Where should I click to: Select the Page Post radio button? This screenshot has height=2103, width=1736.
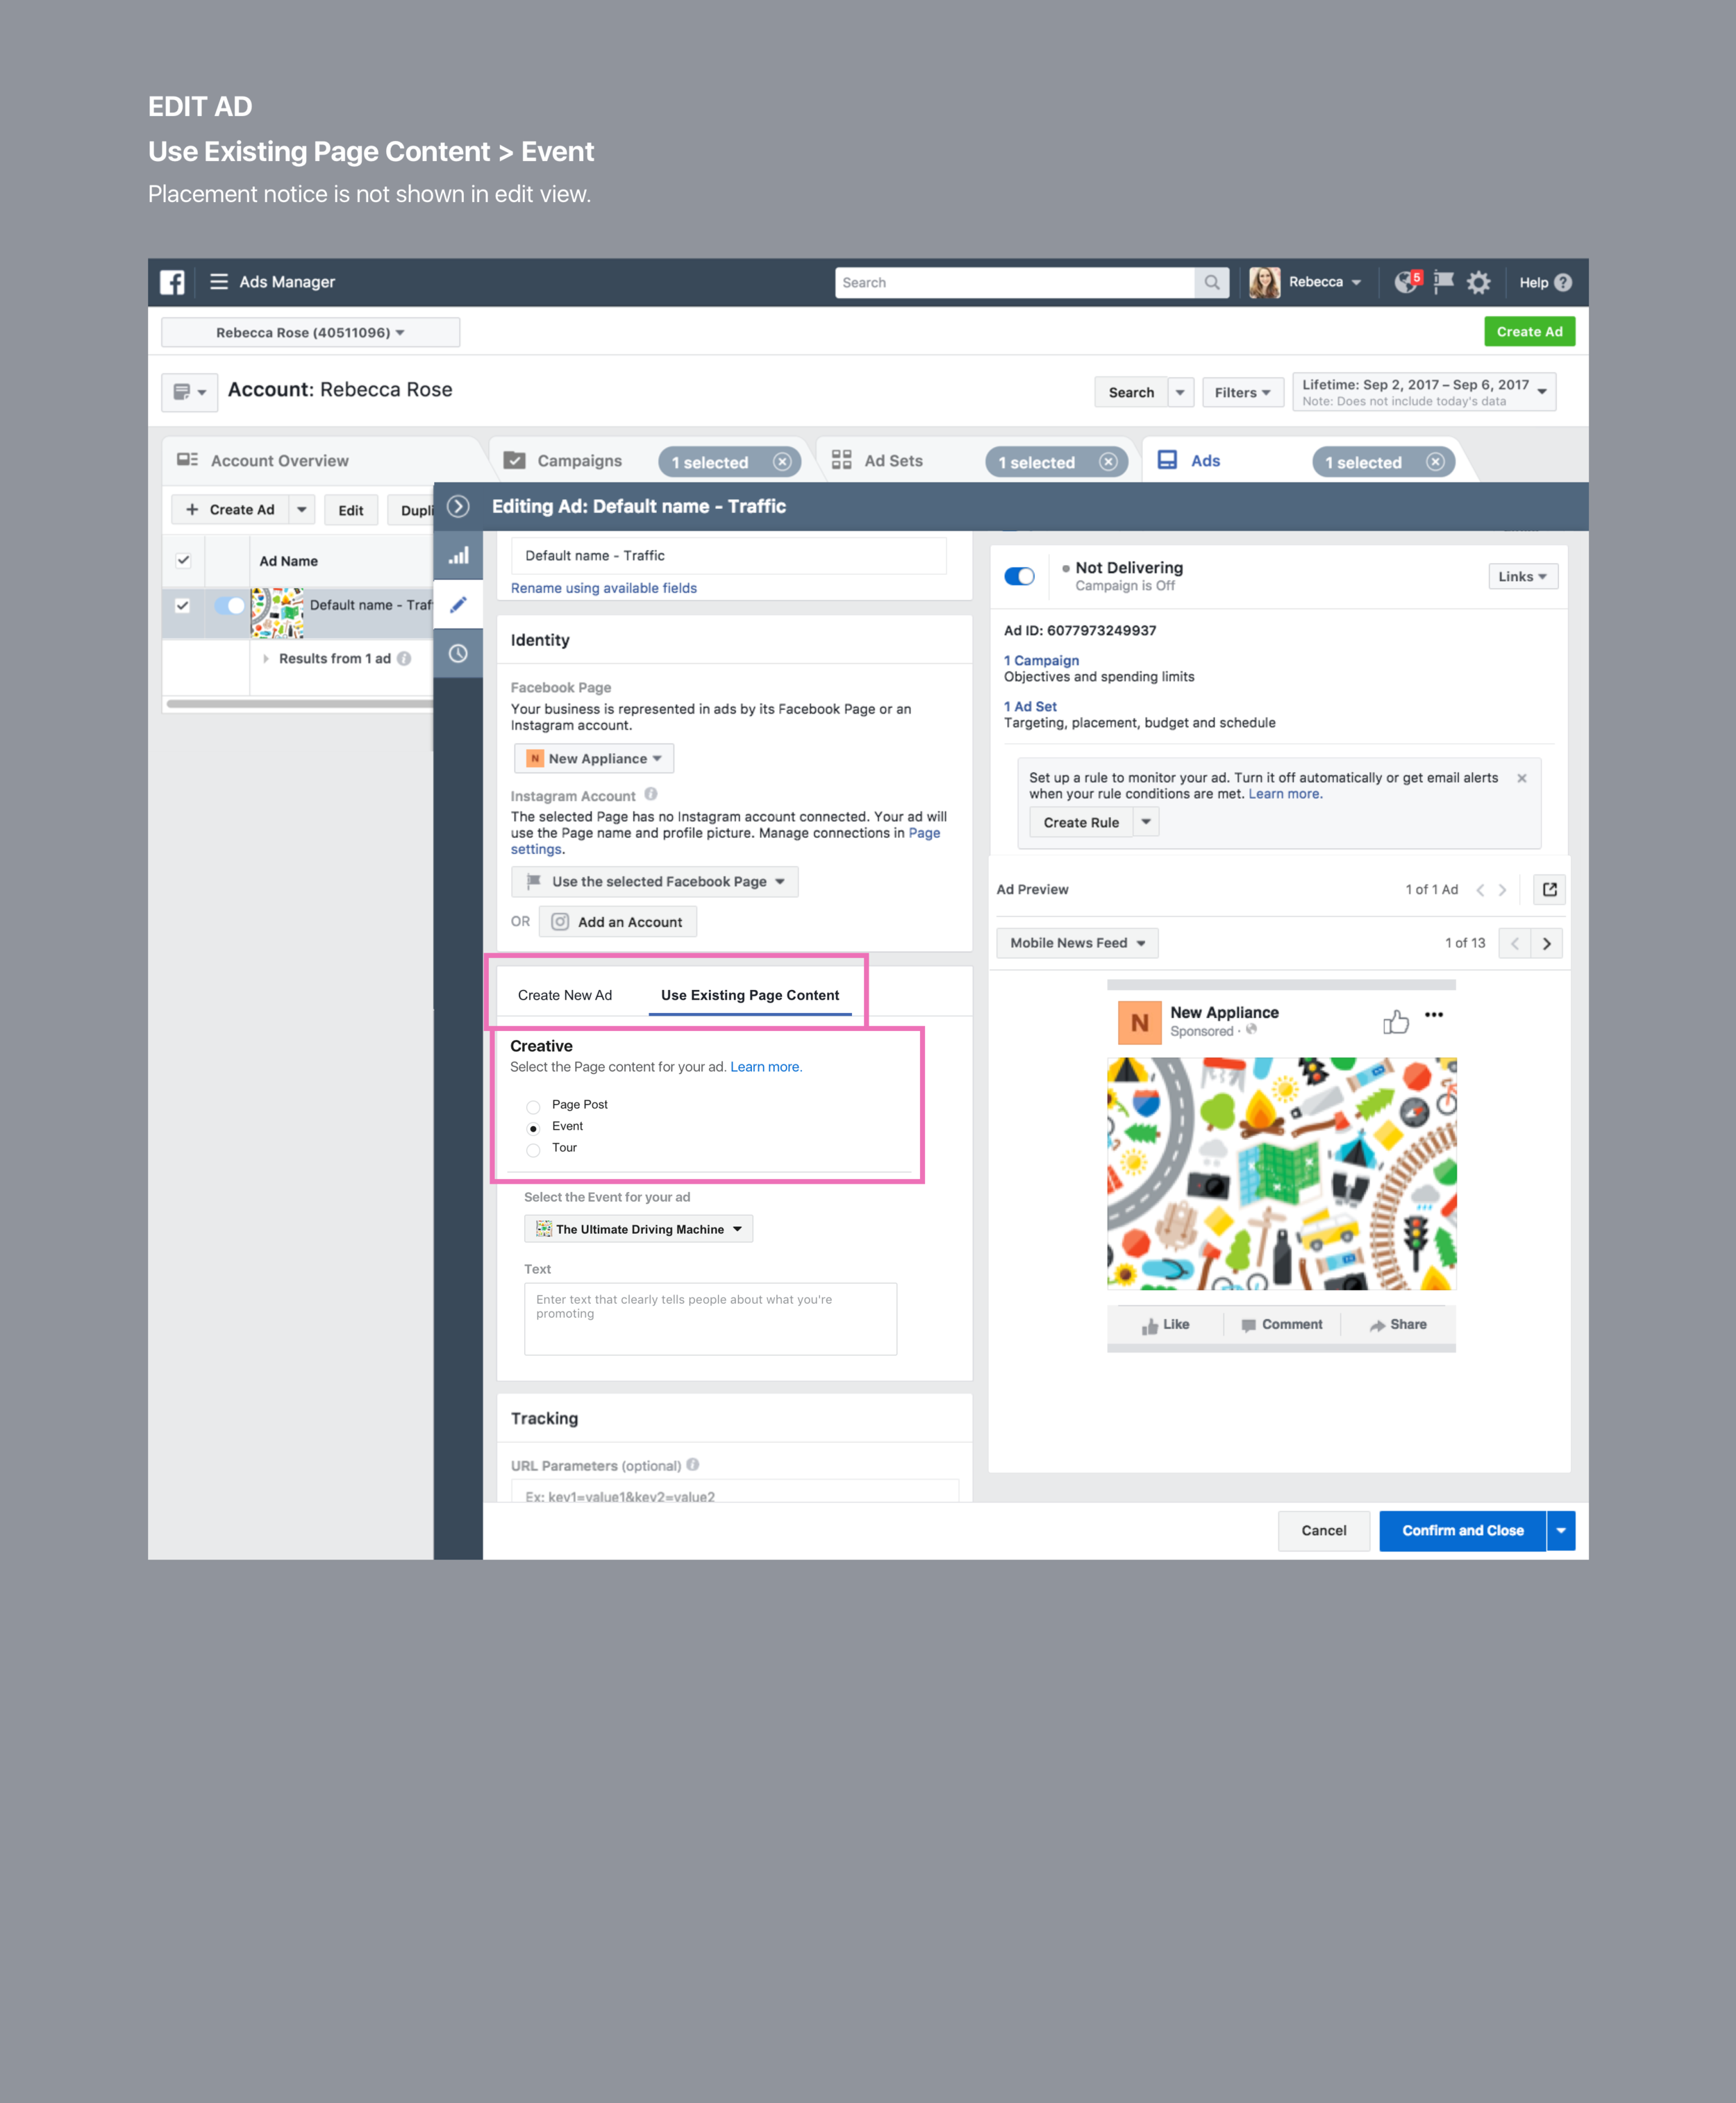click(533, 1106)
